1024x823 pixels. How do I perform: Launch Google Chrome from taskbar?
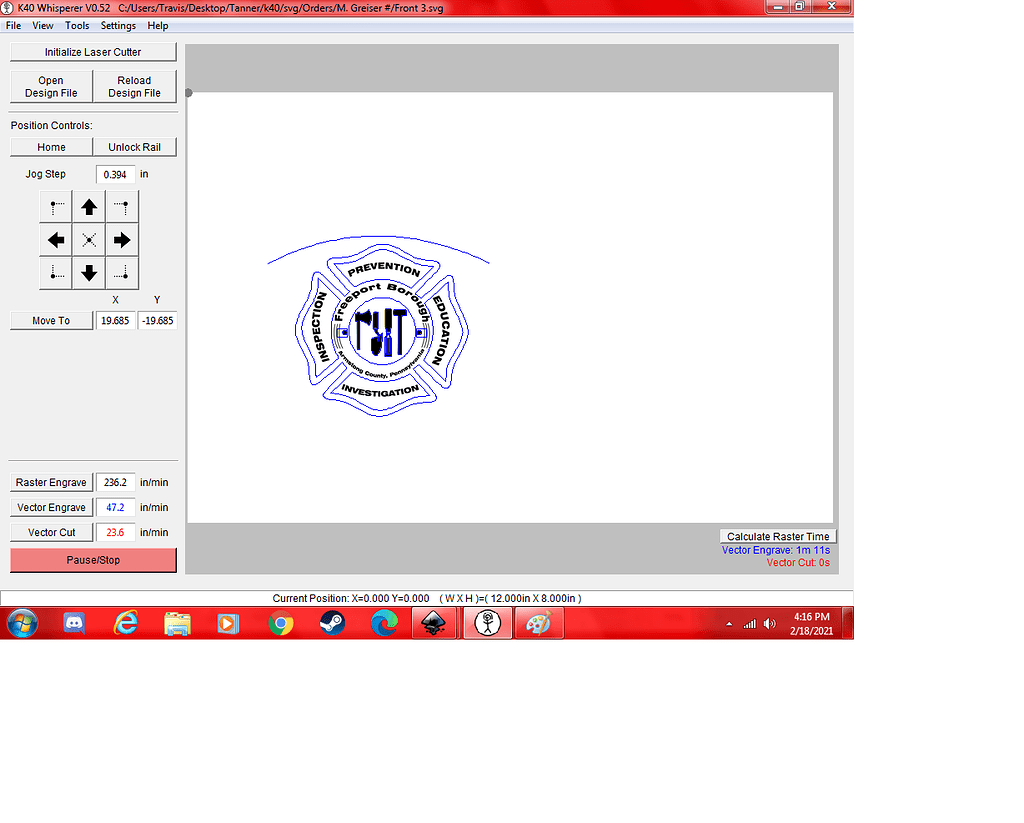coord(281,624)
